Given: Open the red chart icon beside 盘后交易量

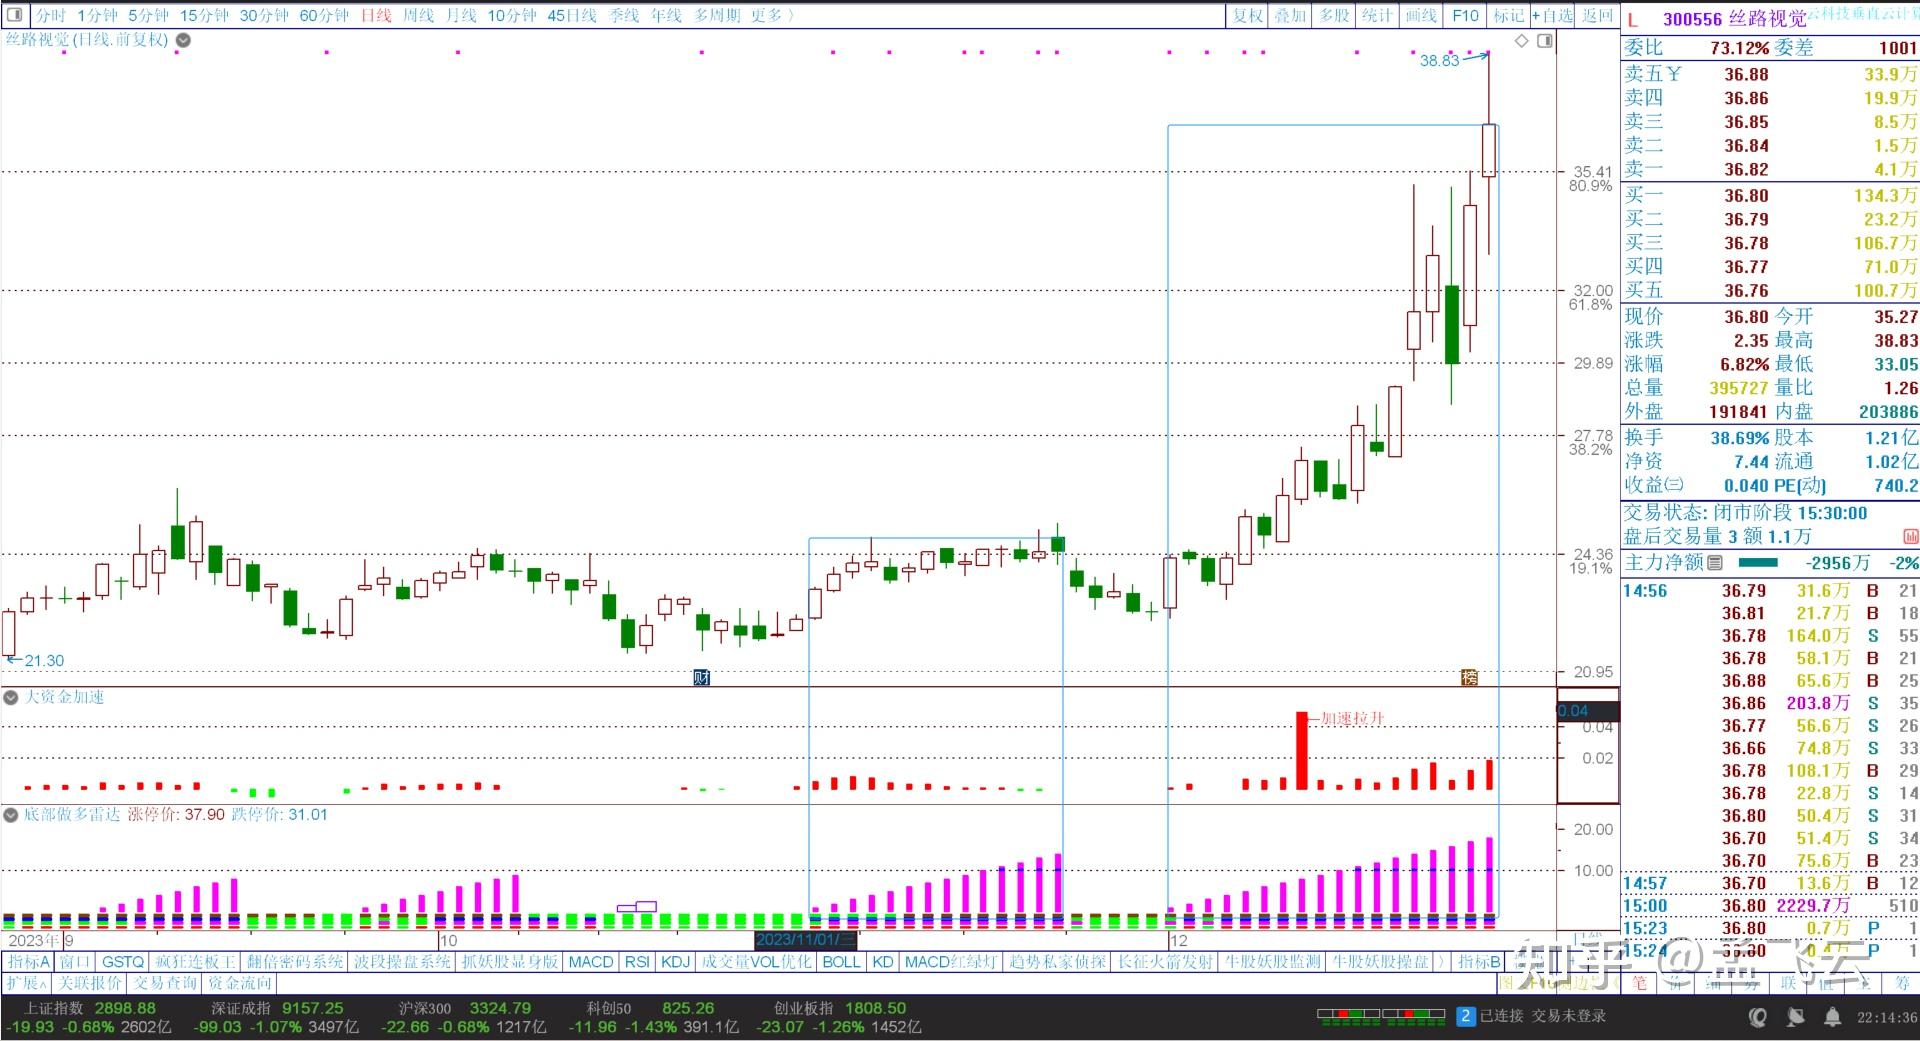Looking at the screenshot, I should (x=1911, y=537).
